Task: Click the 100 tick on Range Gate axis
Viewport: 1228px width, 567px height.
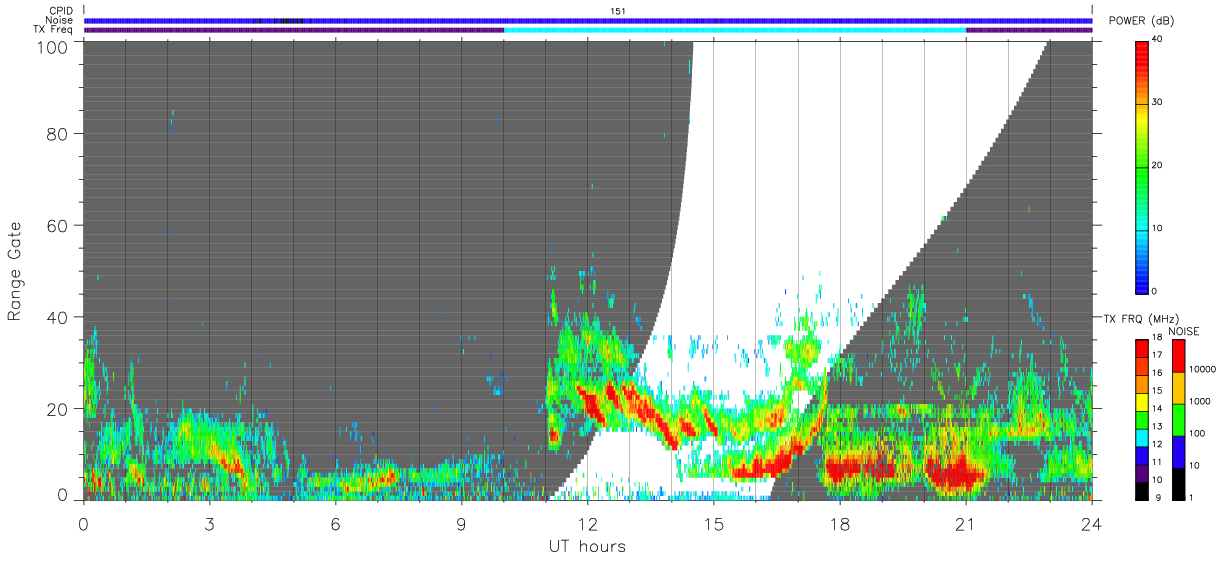Action: pos(53,46)
